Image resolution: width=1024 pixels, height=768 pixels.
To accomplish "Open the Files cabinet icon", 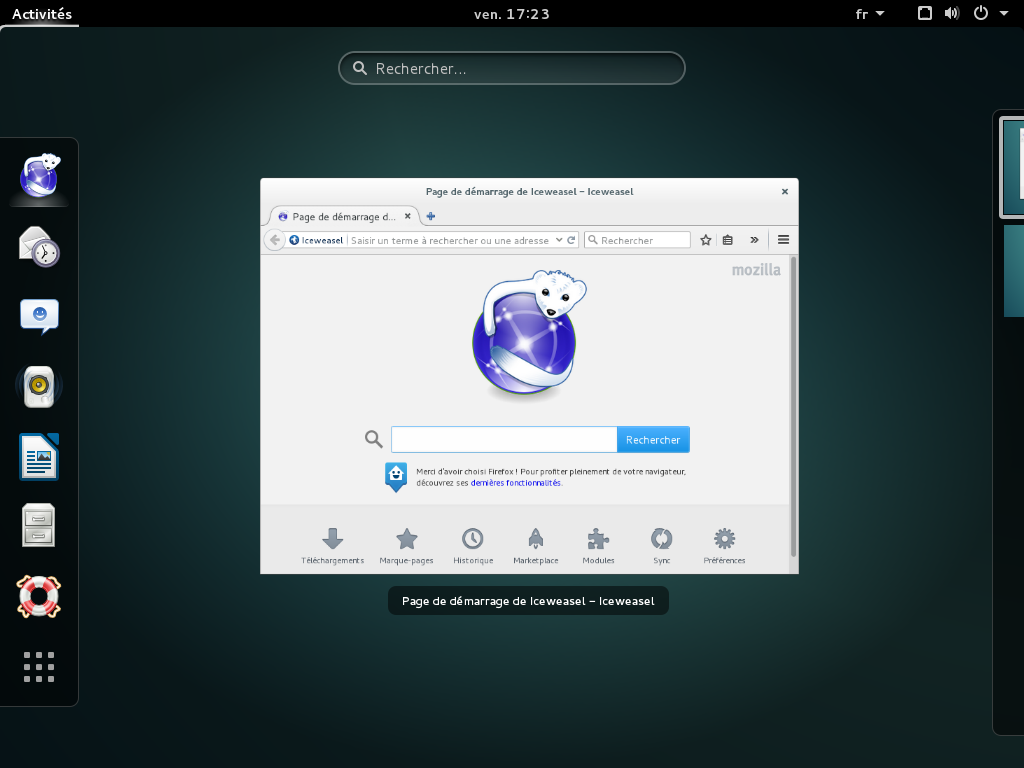I will [x=40, y=526].
